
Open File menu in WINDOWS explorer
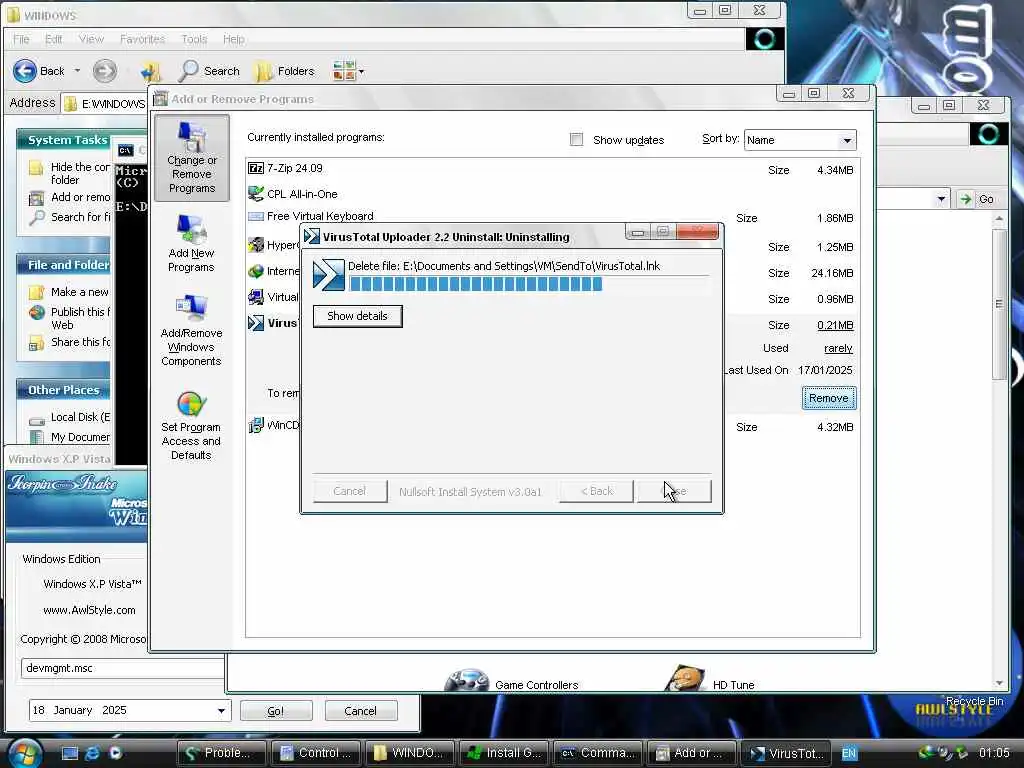tap(21, 39)
